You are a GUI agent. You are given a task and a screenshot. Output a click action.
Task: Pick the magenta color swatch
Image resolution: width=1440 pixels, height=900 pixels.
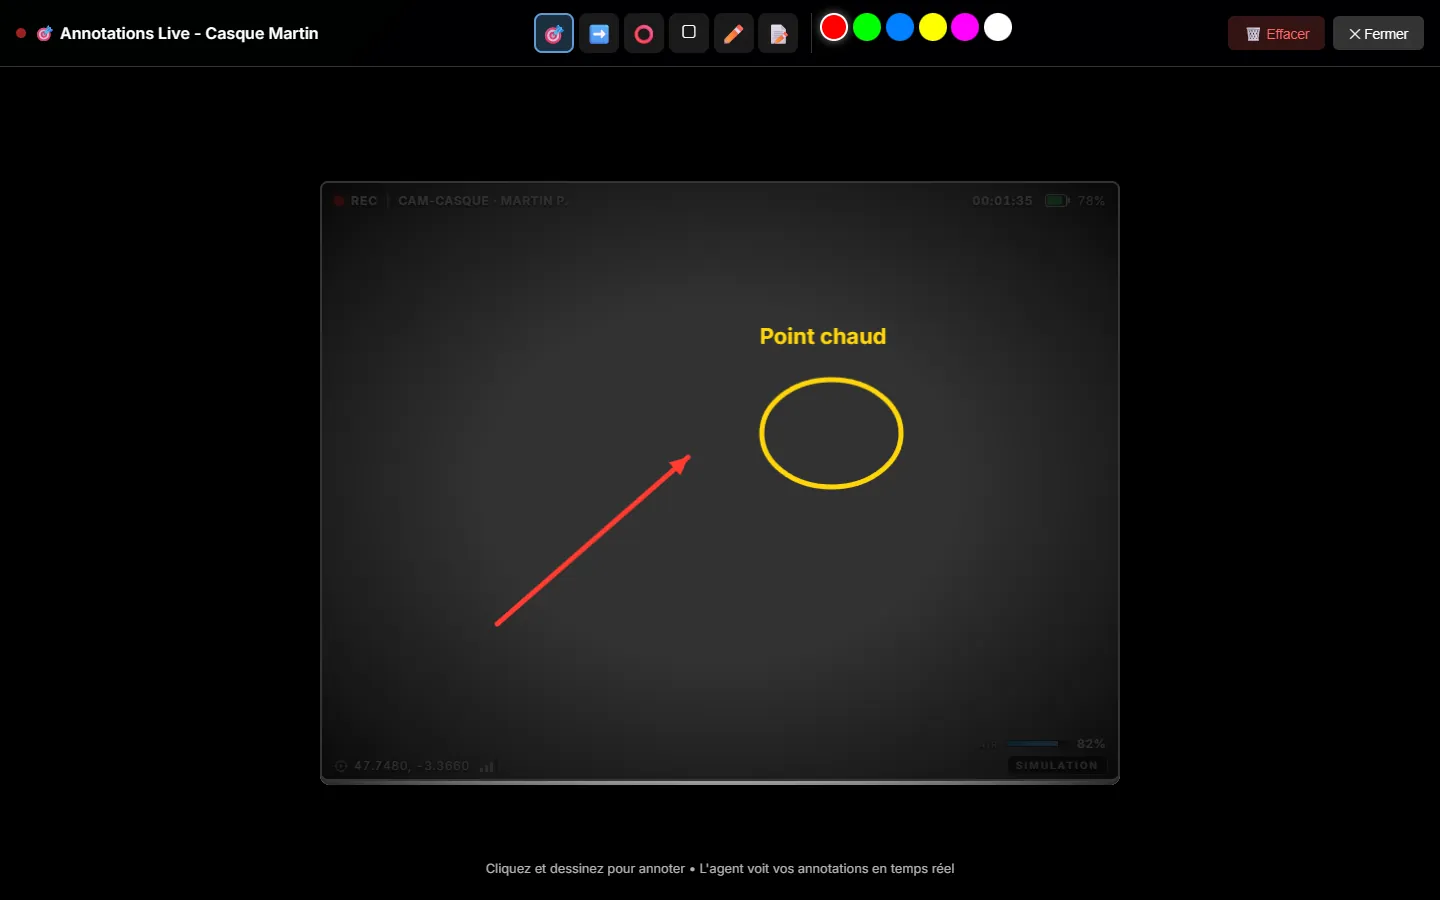click(x=965, y=28)
